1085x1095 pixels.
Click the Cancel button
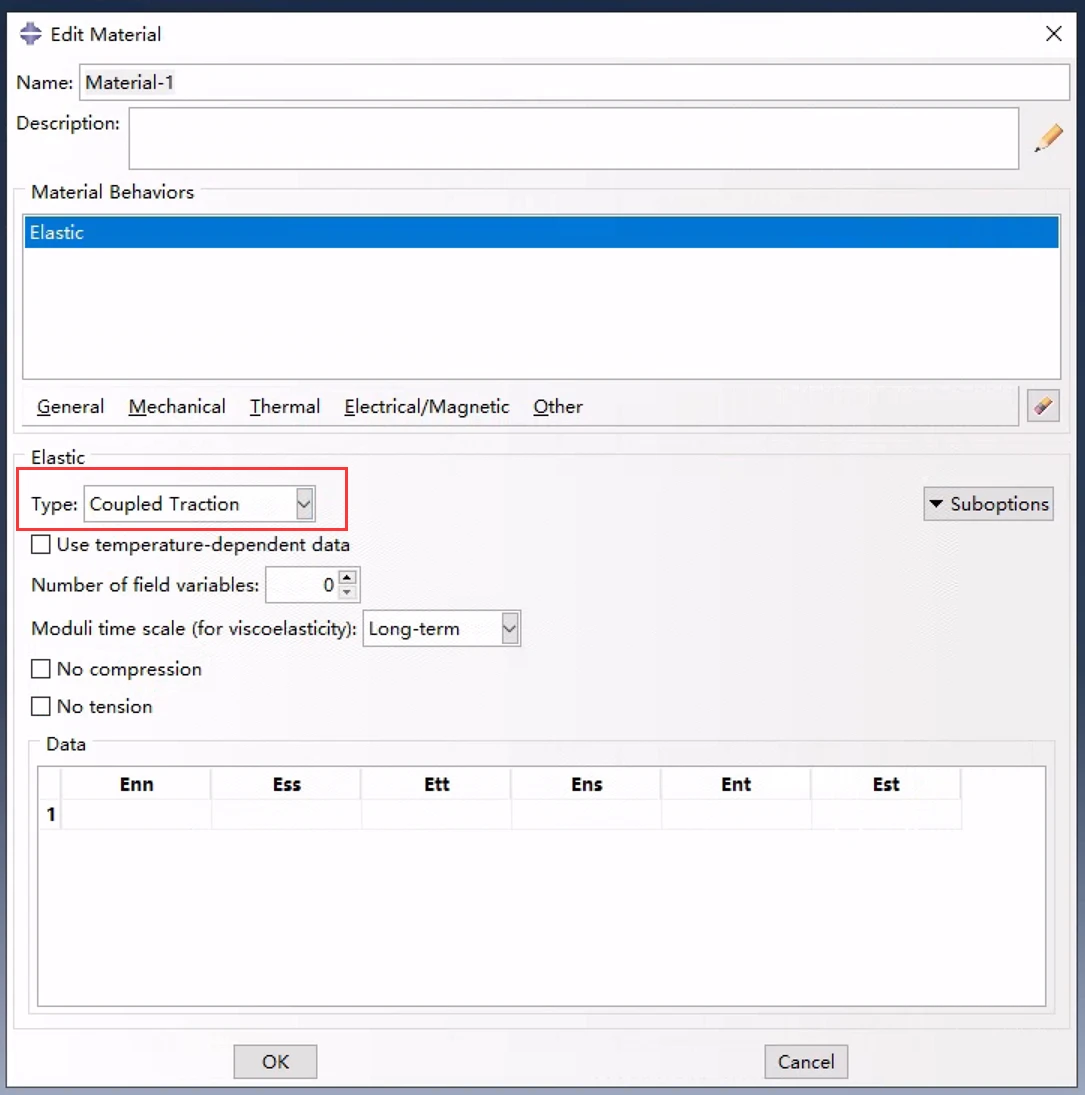tap(806, 1061)
